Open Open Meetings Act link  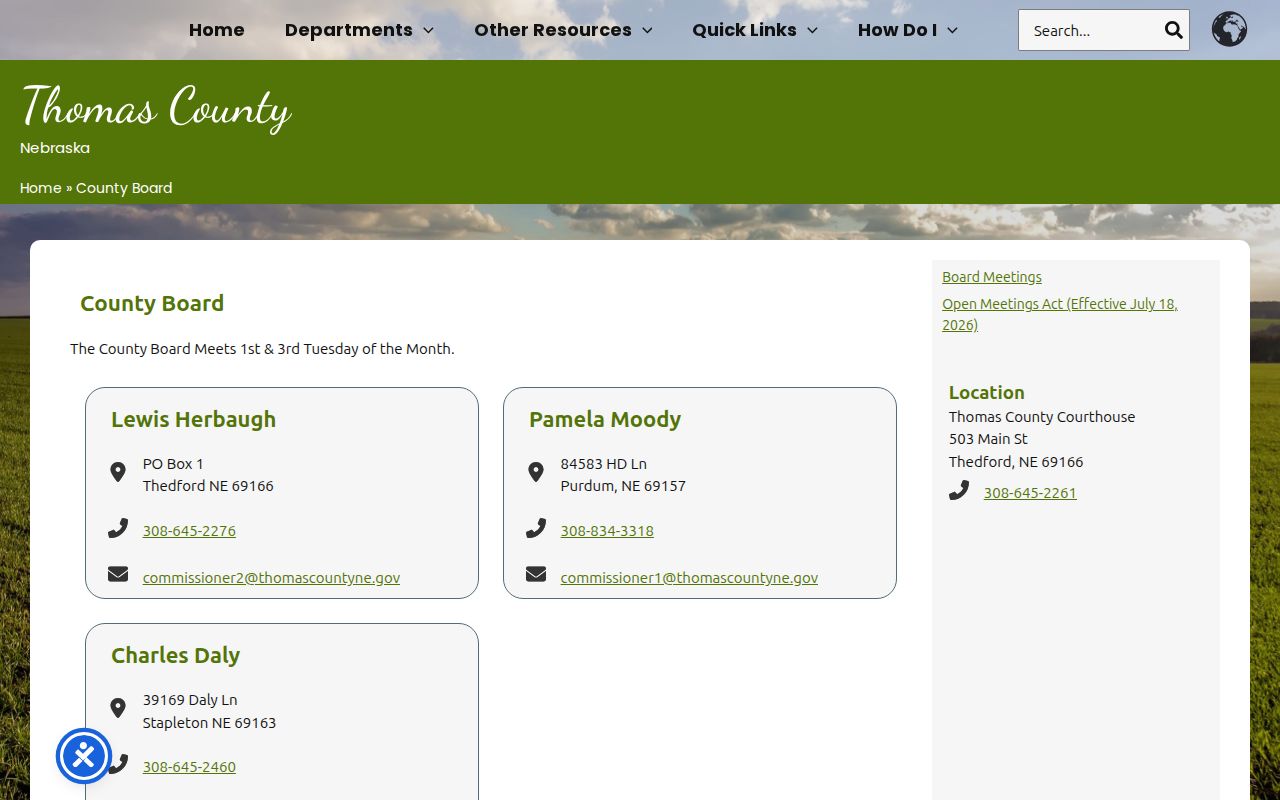click(1060, 314)
